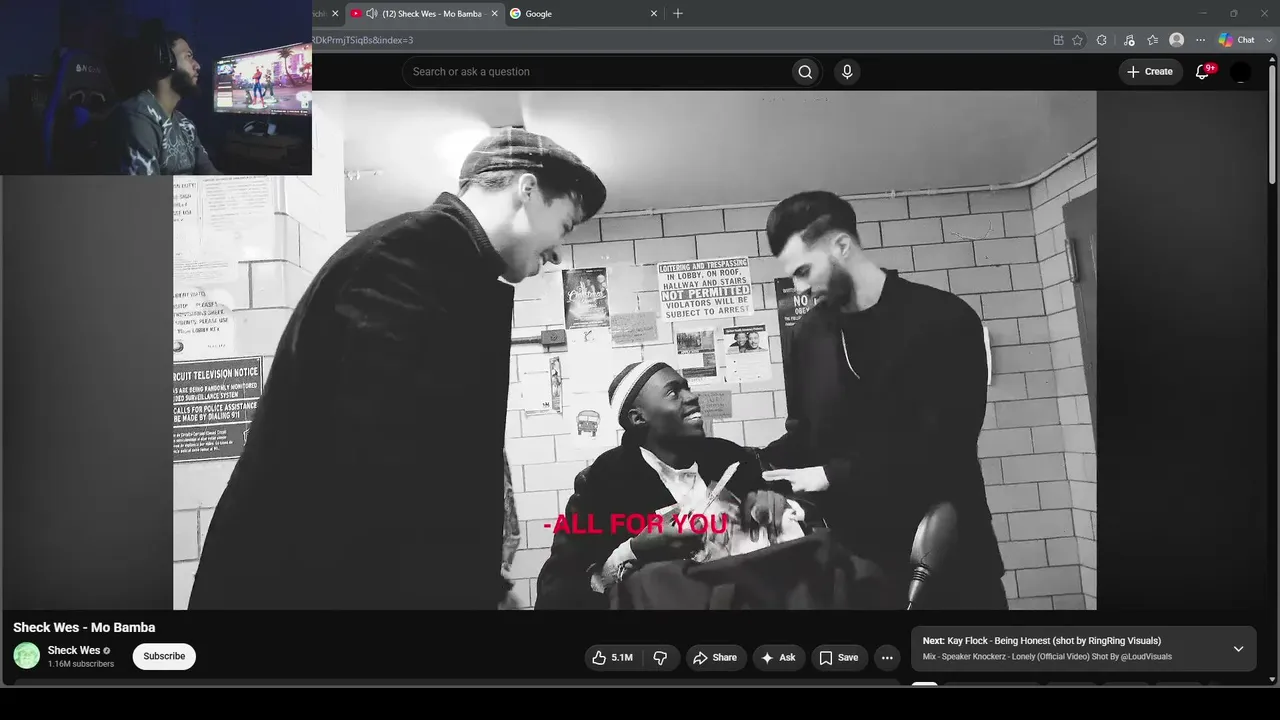This screenshot has height=720, width=1280.
Task: Open the Sheck Wes channel name link
Action: coord(74,651)
